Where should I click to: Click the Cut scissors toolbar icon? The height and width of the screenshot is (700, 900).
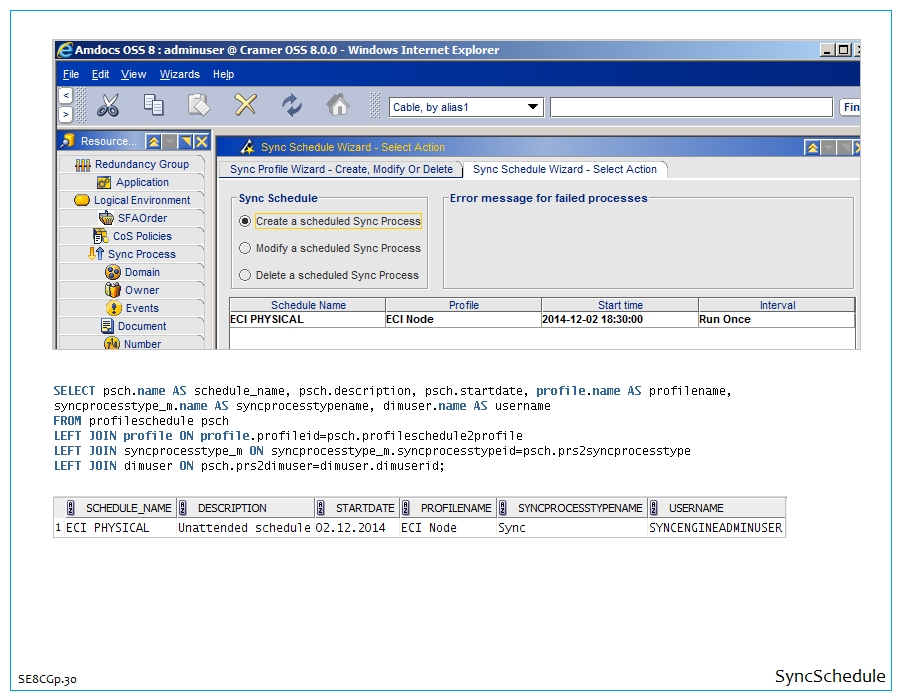pos(108,105)
